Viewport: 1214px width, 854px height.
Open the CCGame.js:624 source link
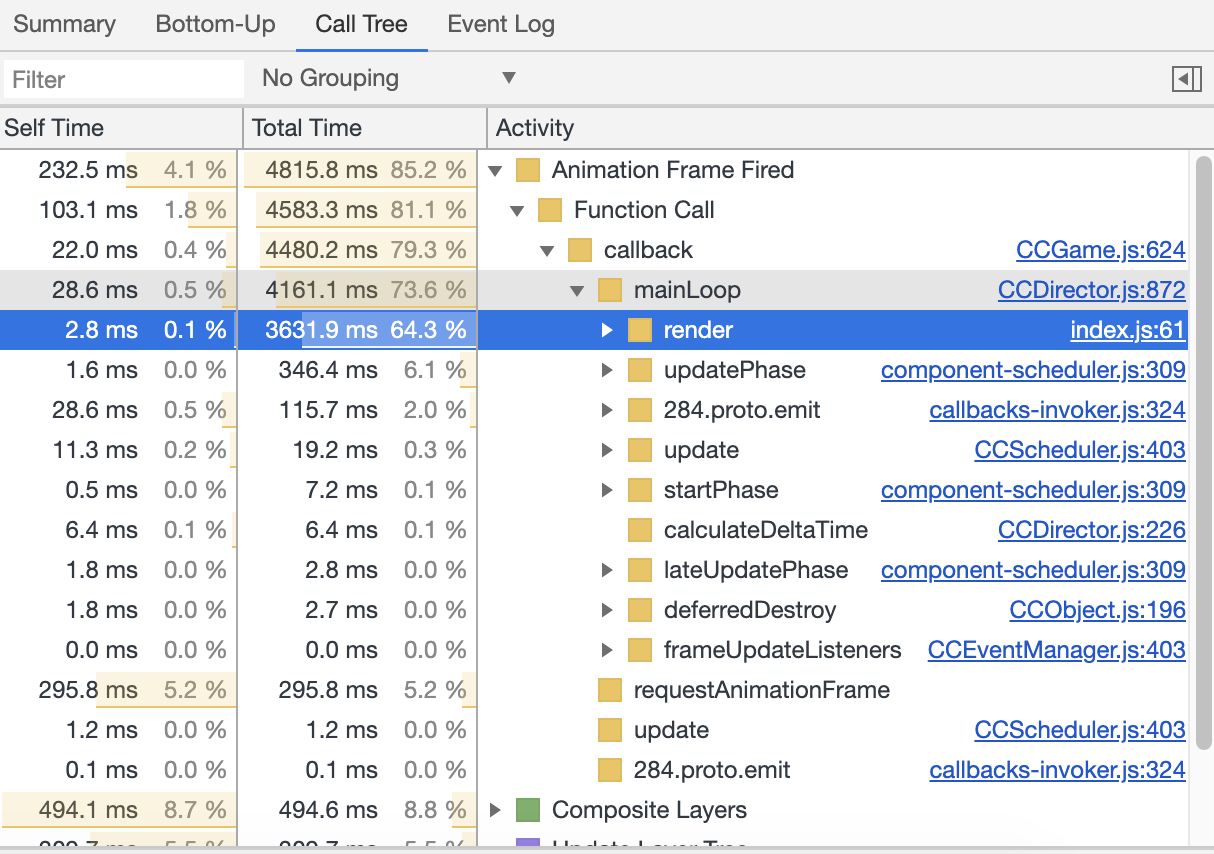(1100, 250)
